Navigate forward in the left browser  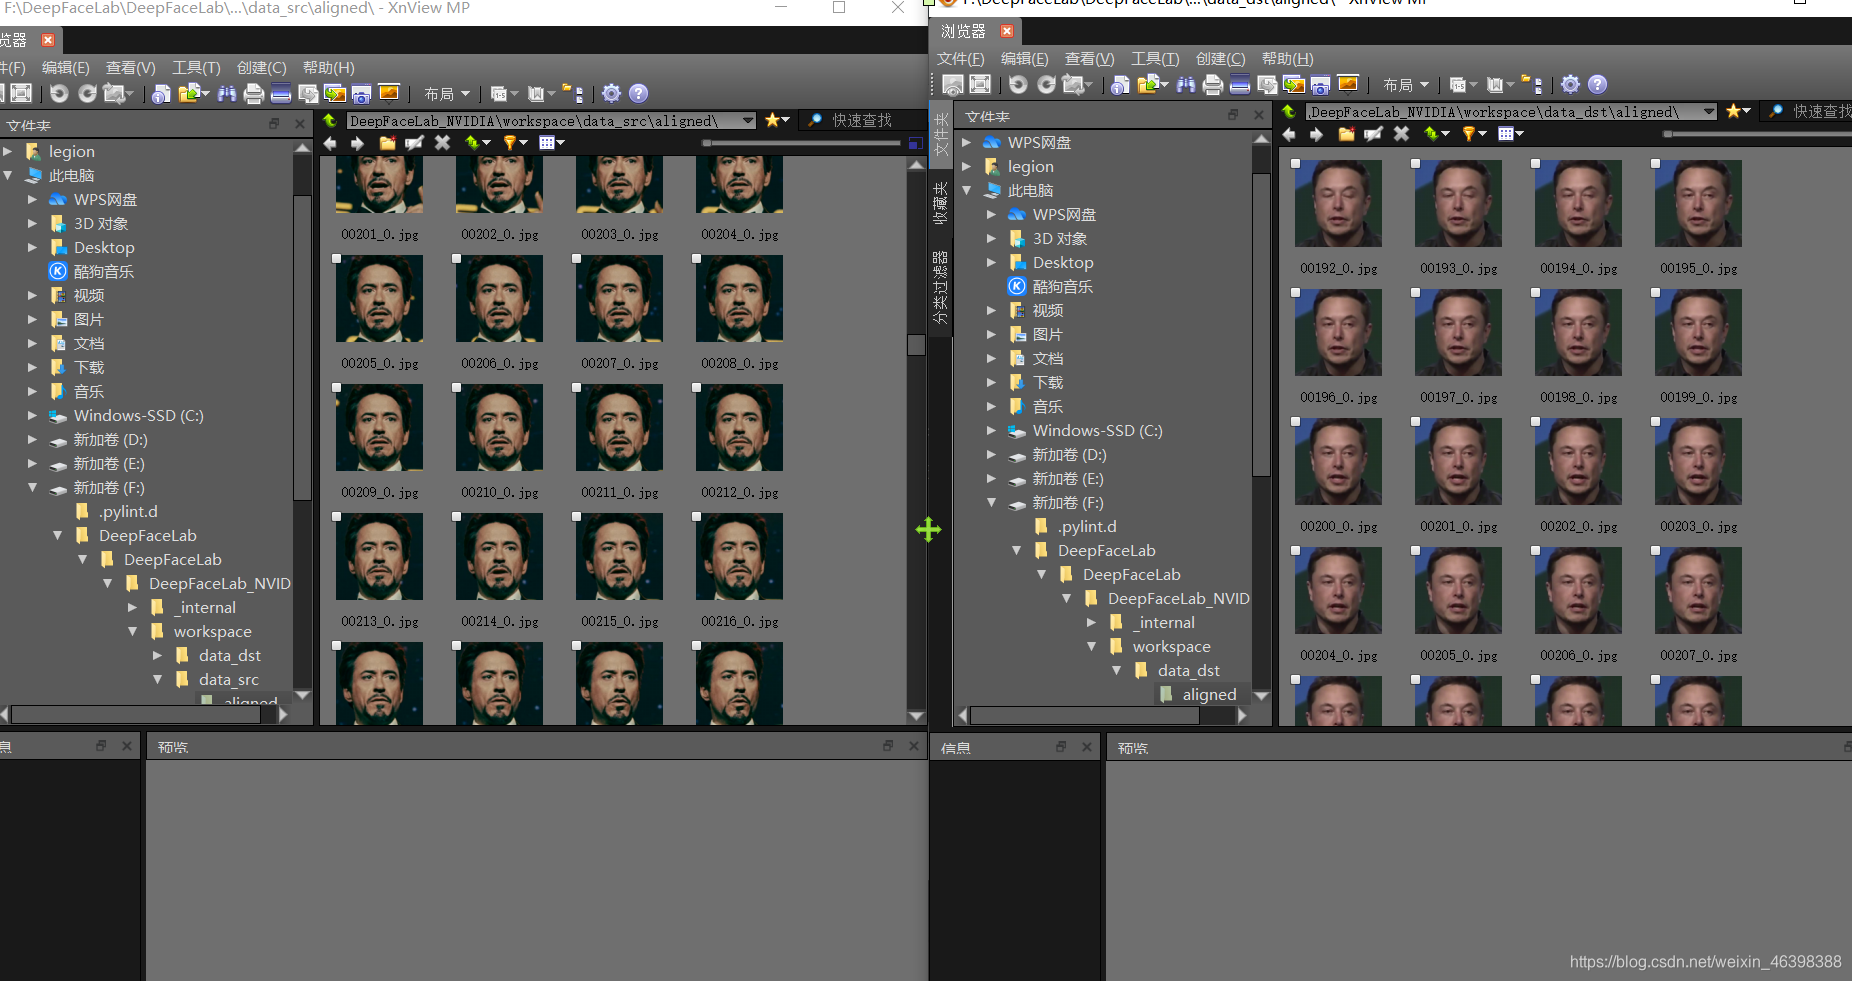point(357,143)
